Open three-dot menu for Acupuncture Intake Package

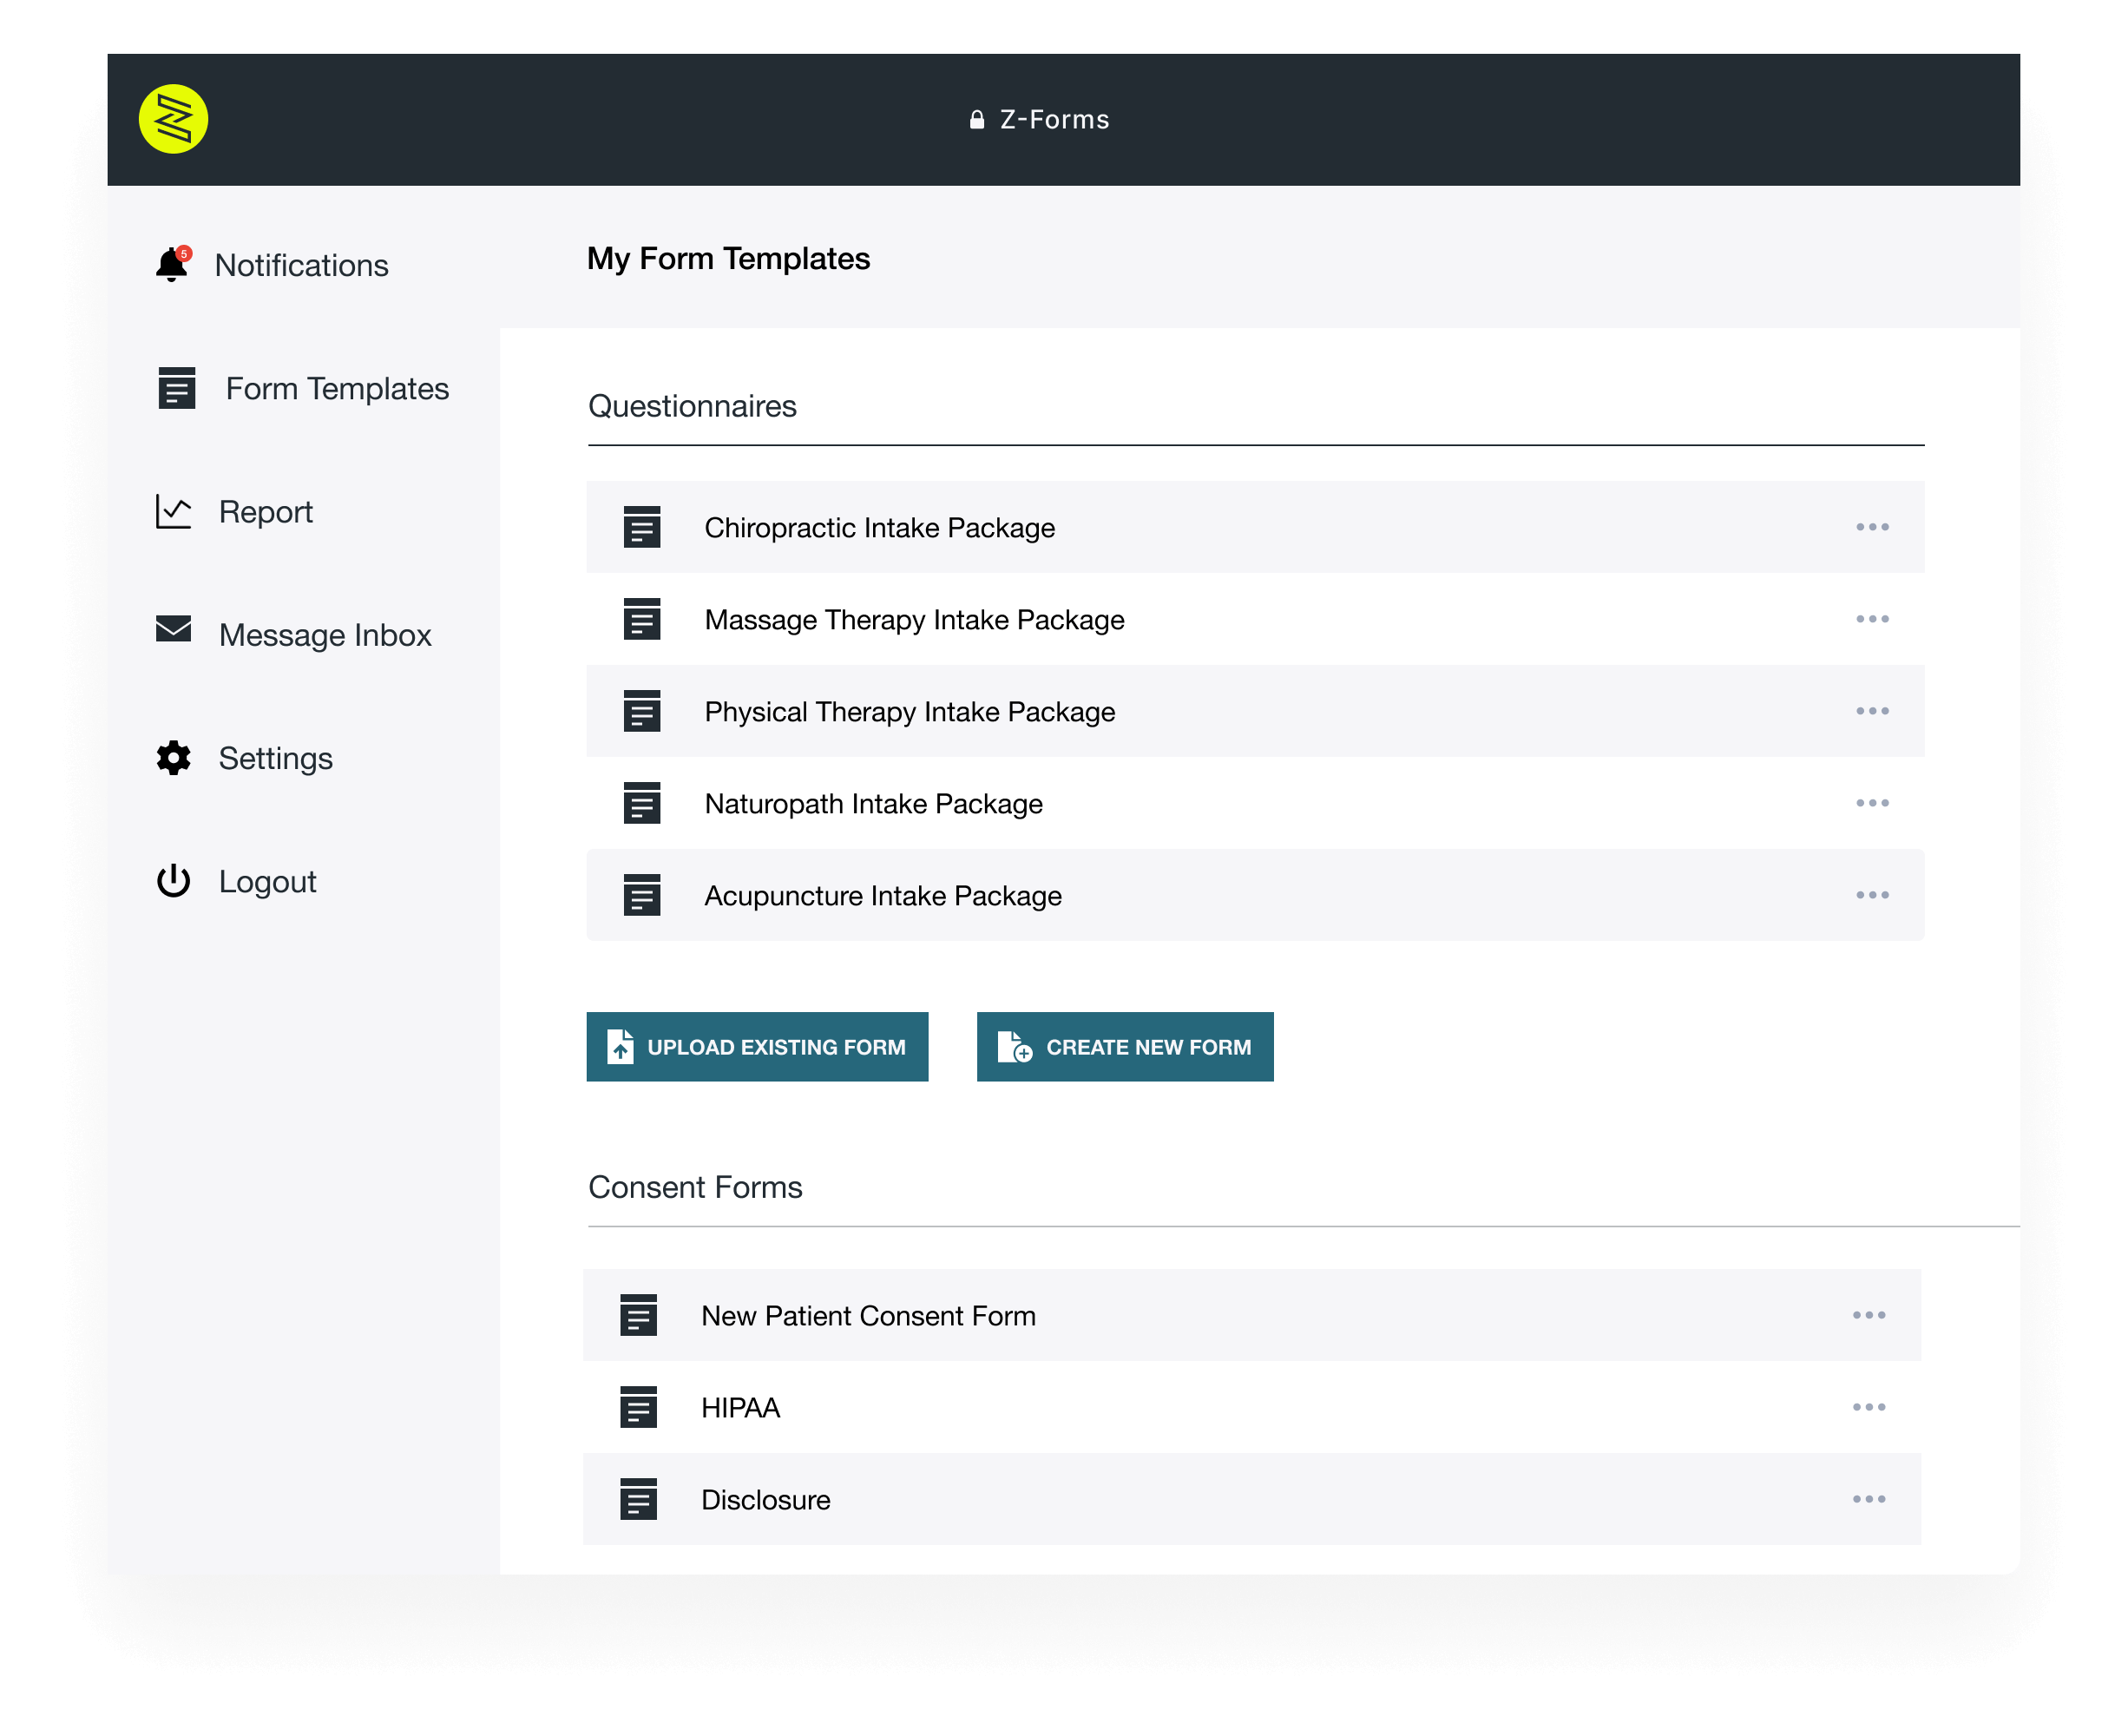(x=1872, y=895)
